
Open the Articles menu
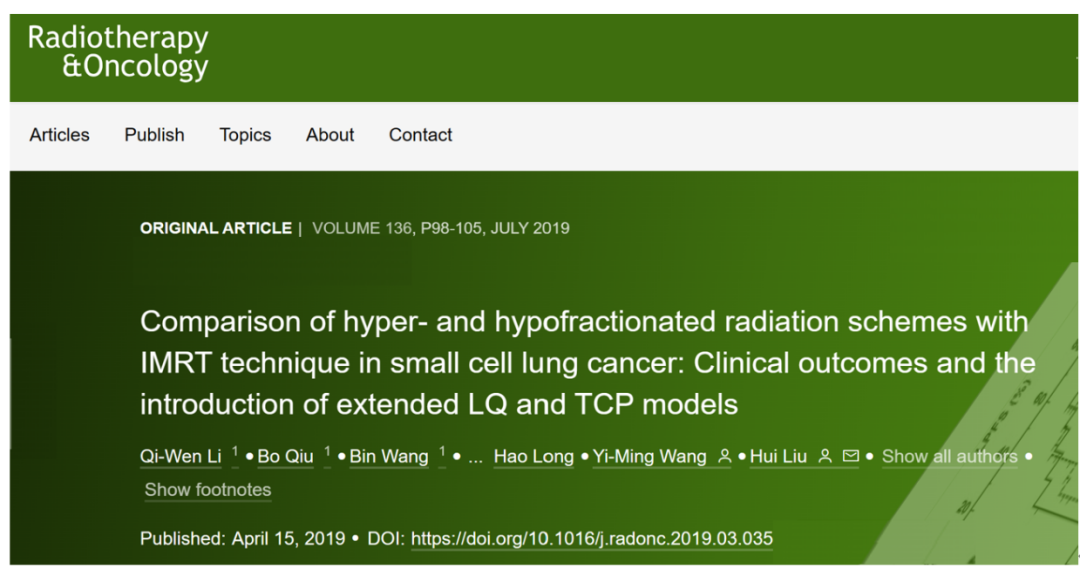[59, 135]
